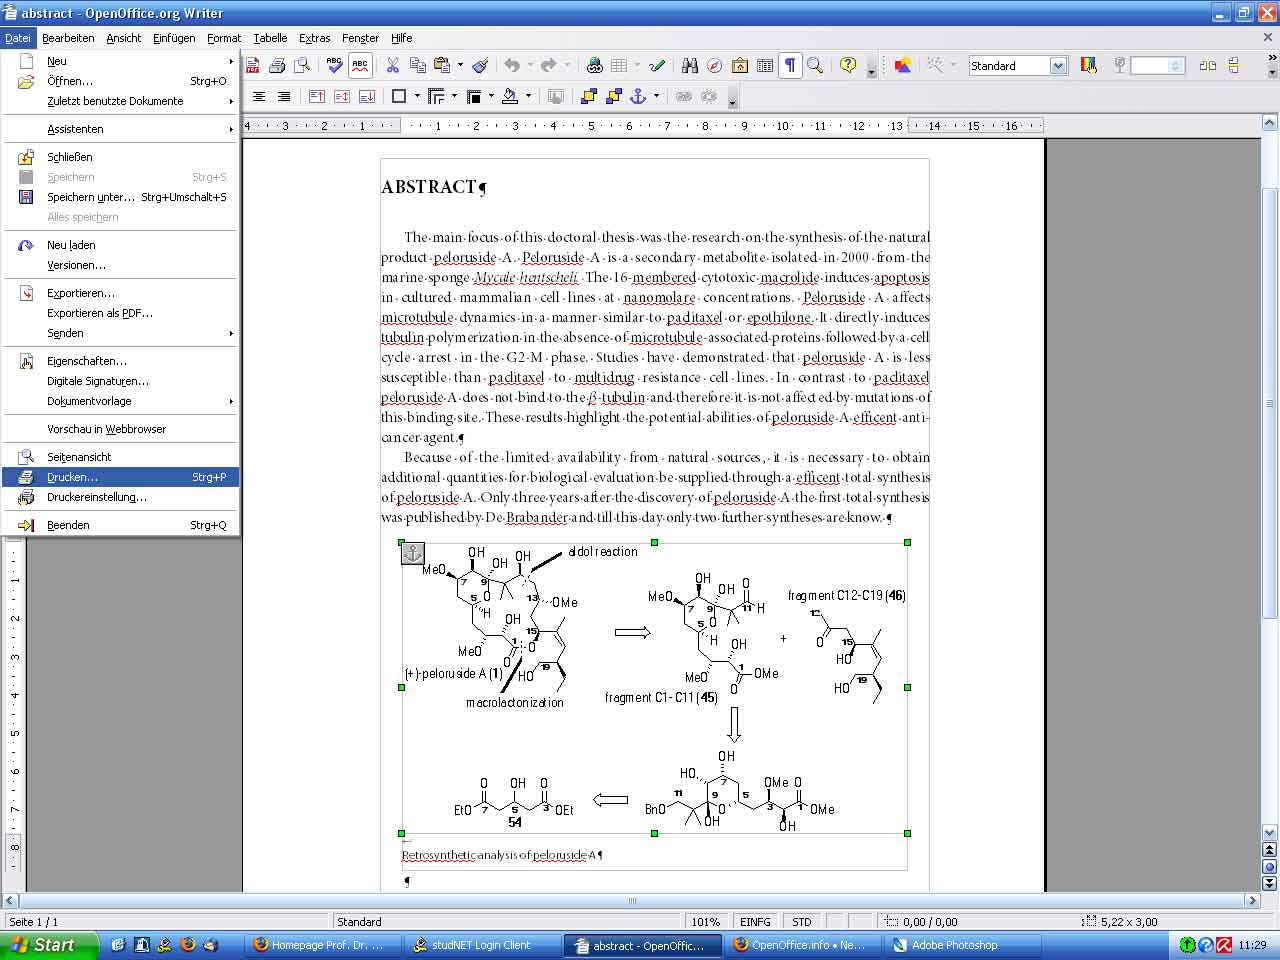This screenshot has height=960, width=1280.
Task: Click the Next Page button below scrollbar
Action: click(x=1270, y=884)
